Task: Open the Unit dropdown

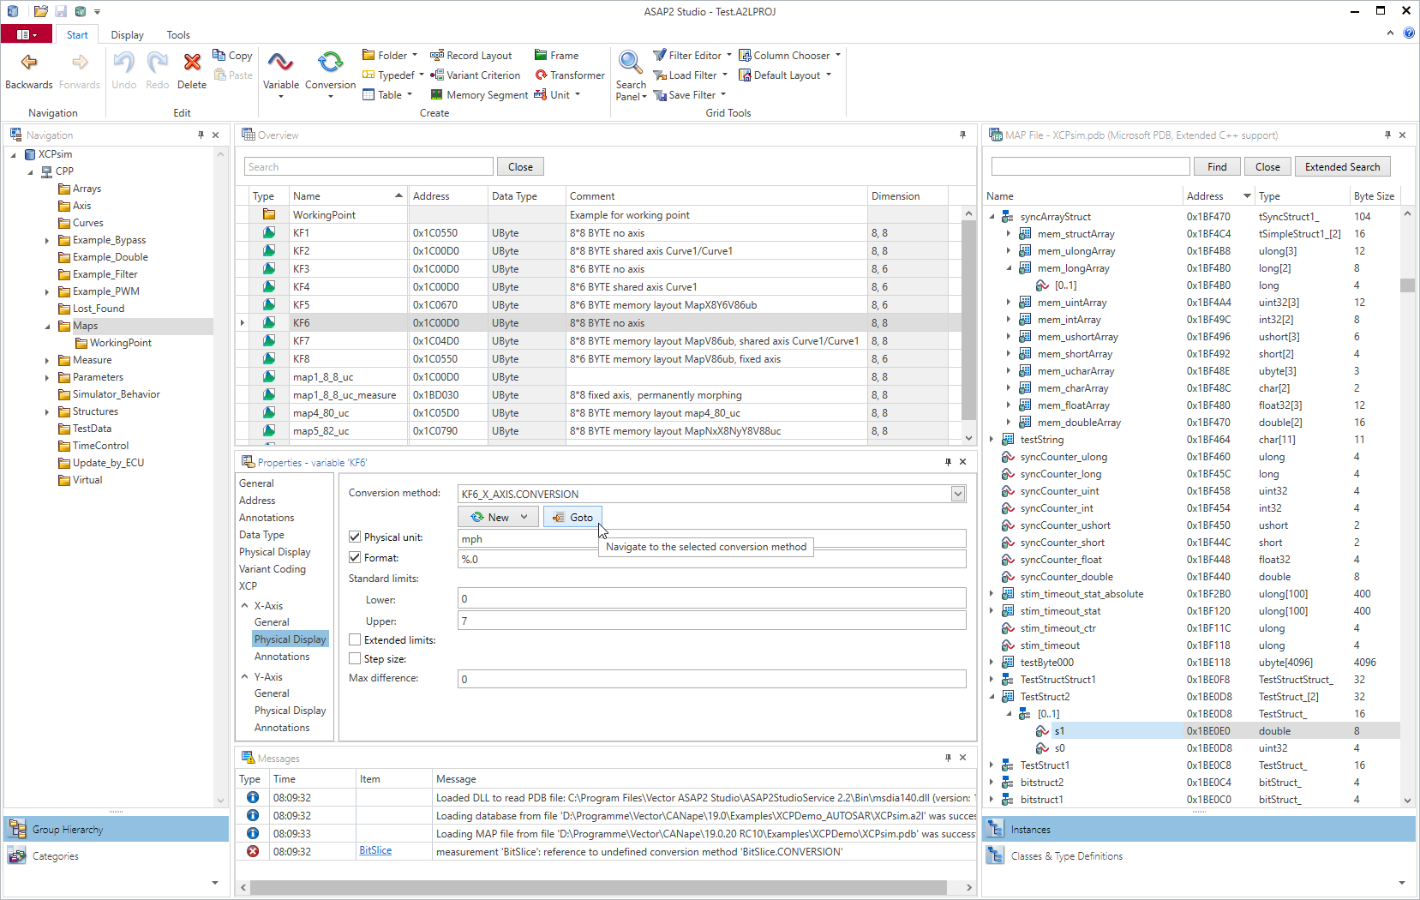Action: [x=577, y=95]
